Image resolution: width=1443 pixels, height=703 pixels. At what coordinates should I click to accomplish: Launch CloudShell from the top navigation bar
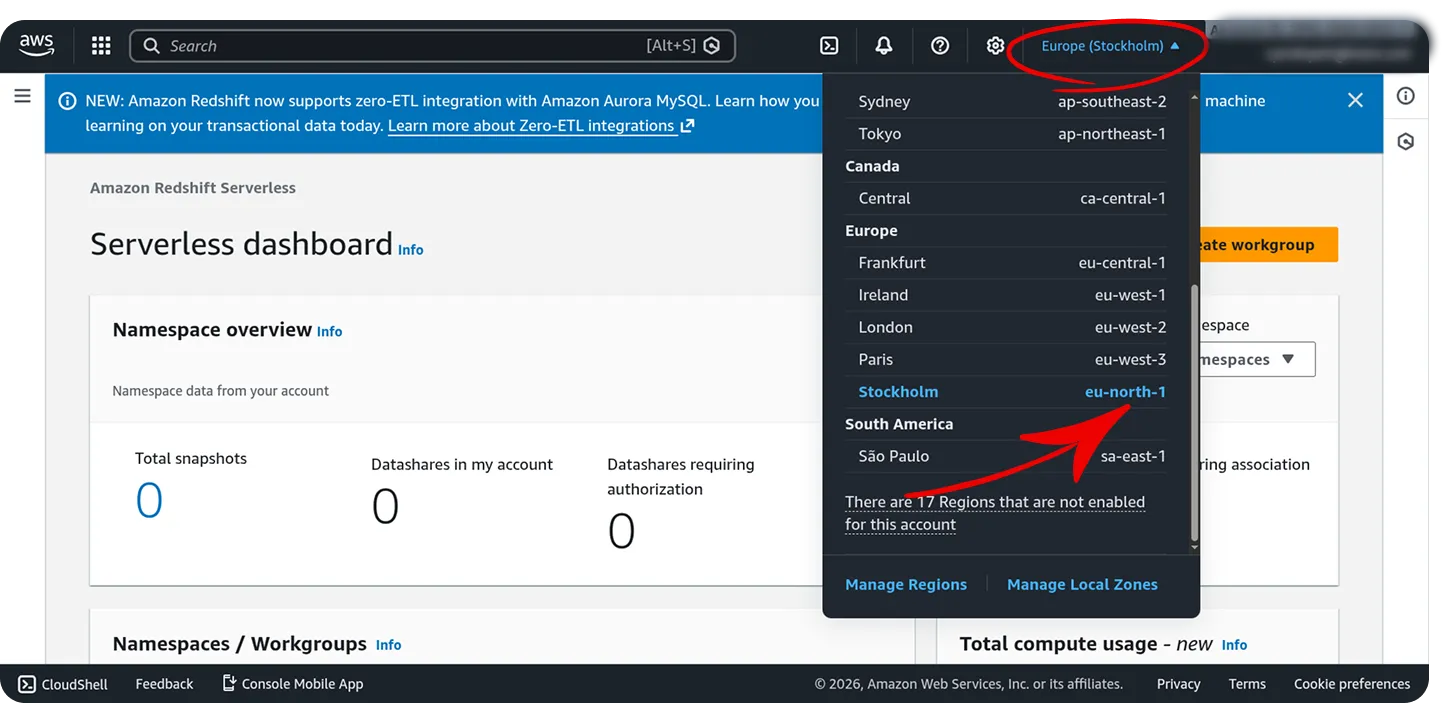(828, 44)
